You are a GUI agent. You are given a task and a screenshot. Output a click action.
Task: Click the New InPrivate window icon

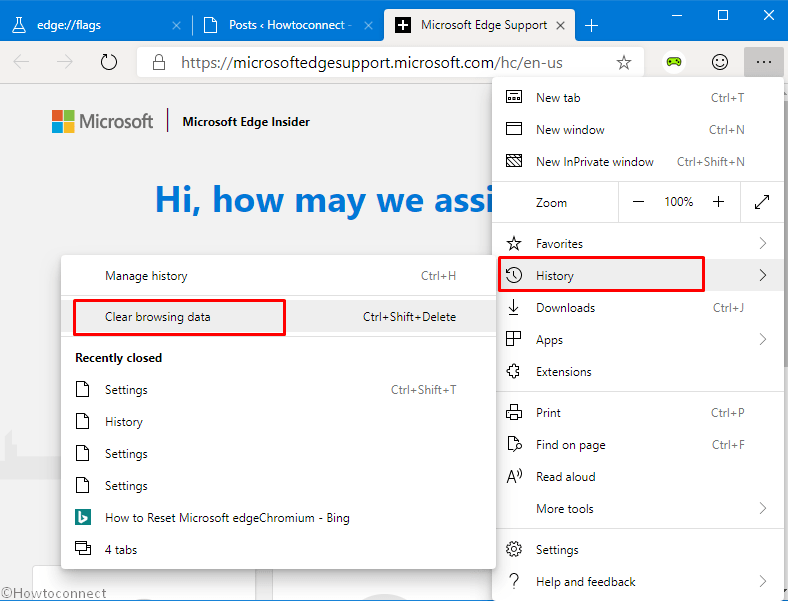(514, 161)
